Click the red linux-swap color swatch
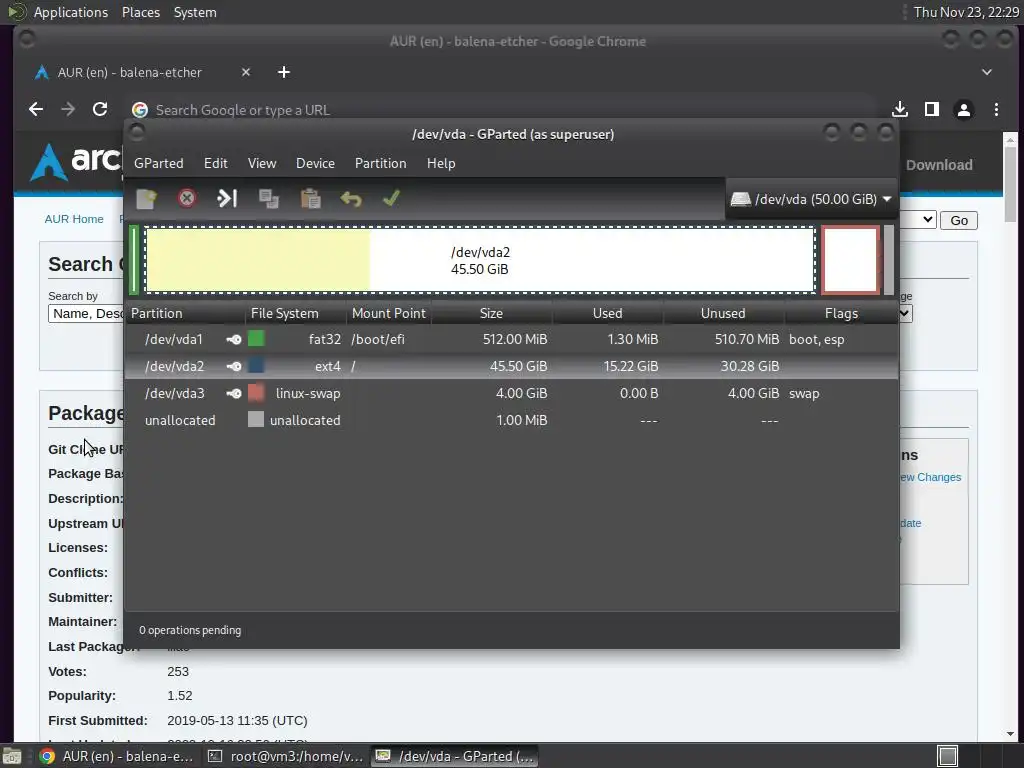The image size is (1024, 768). tap(256, 392)
